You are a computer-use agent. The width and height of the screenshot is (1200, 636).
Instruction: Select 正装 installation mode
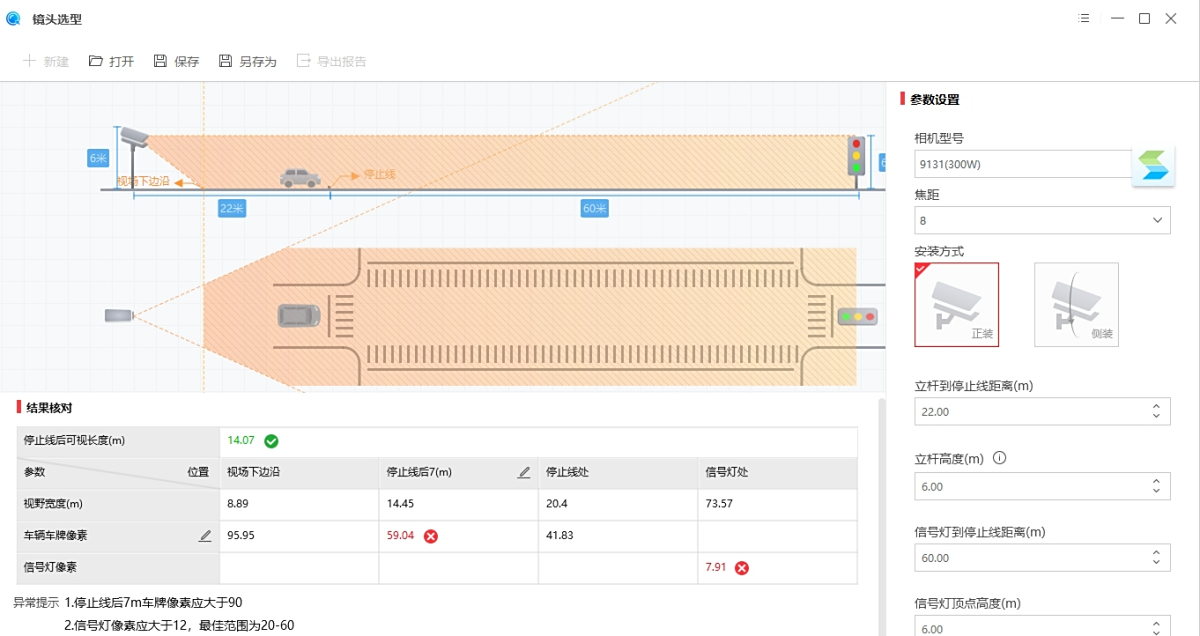point(956,304)
